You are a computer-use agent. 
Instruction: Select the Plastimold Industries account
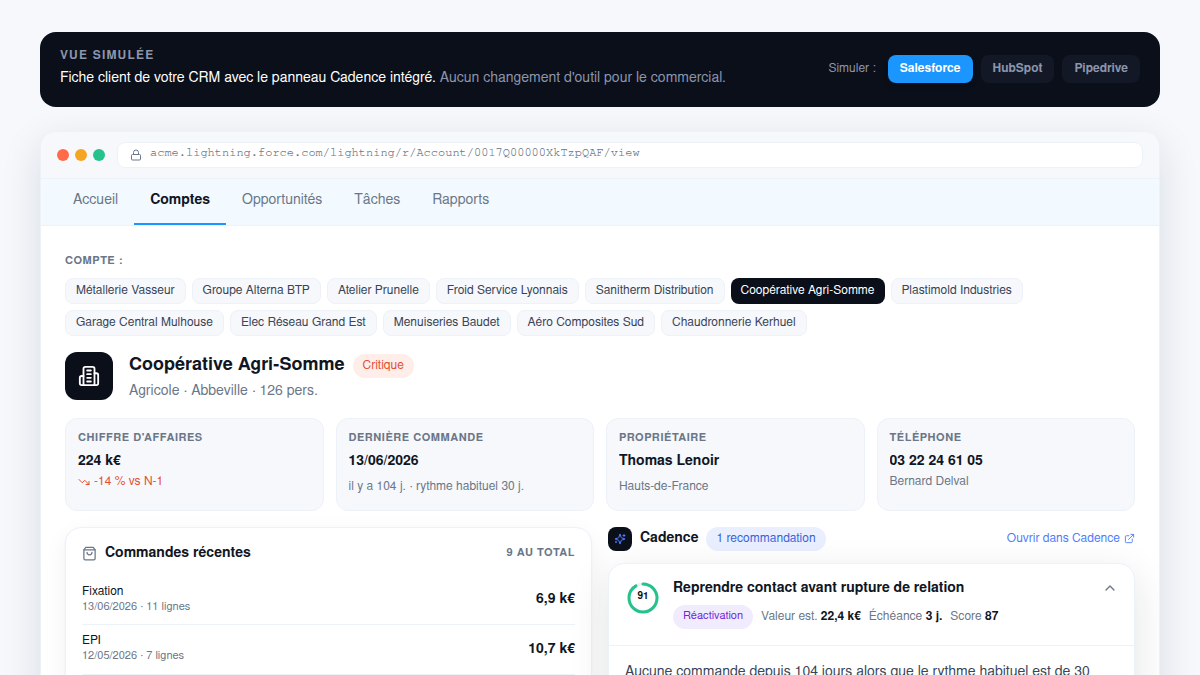[956, 290]
